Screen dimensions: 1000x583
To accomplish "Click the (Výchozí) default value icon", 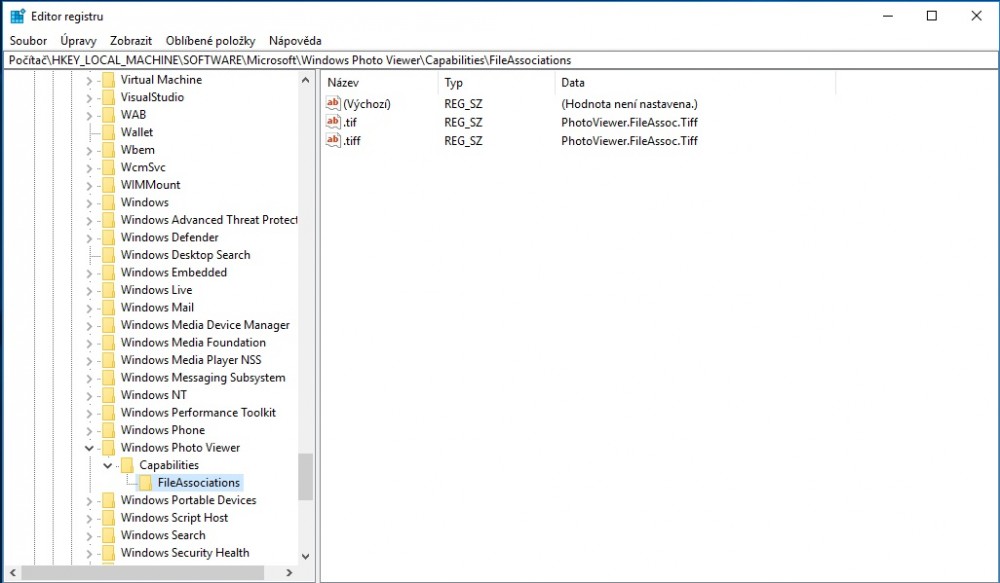I will point(334,104).
